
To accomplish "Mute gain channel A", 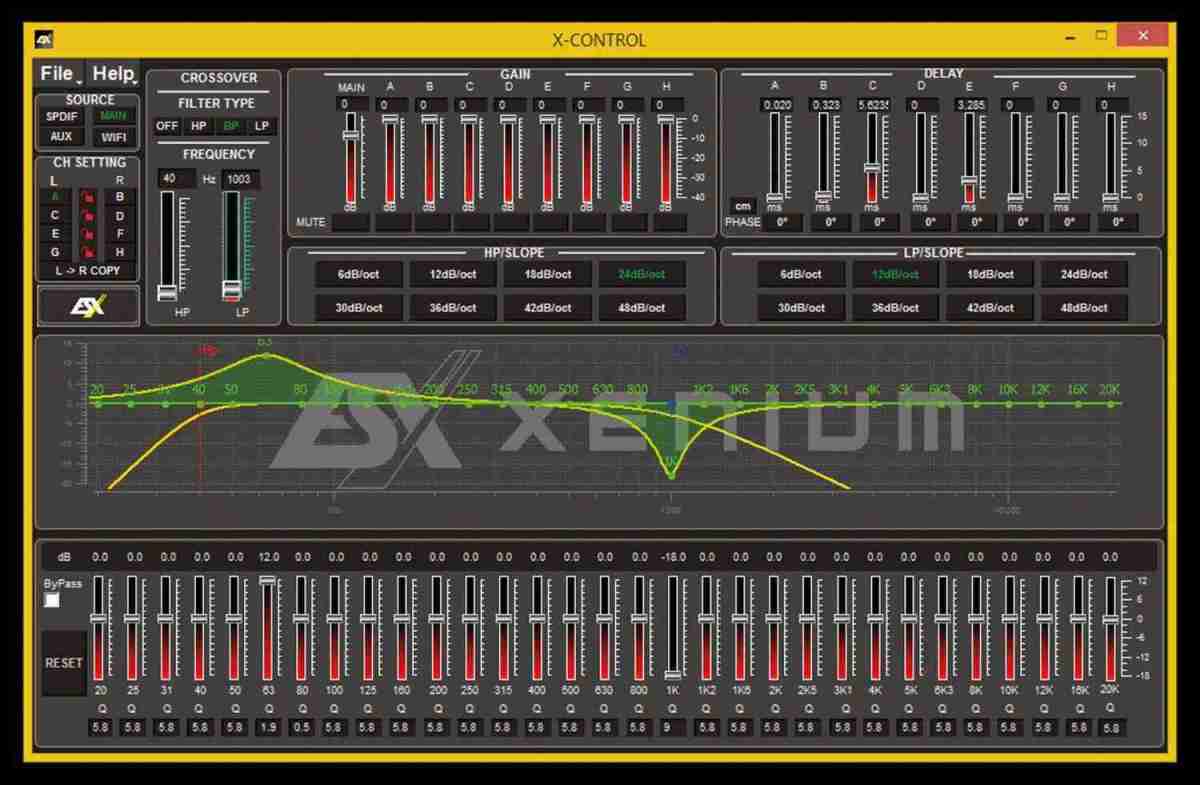I will click(391, 222).
